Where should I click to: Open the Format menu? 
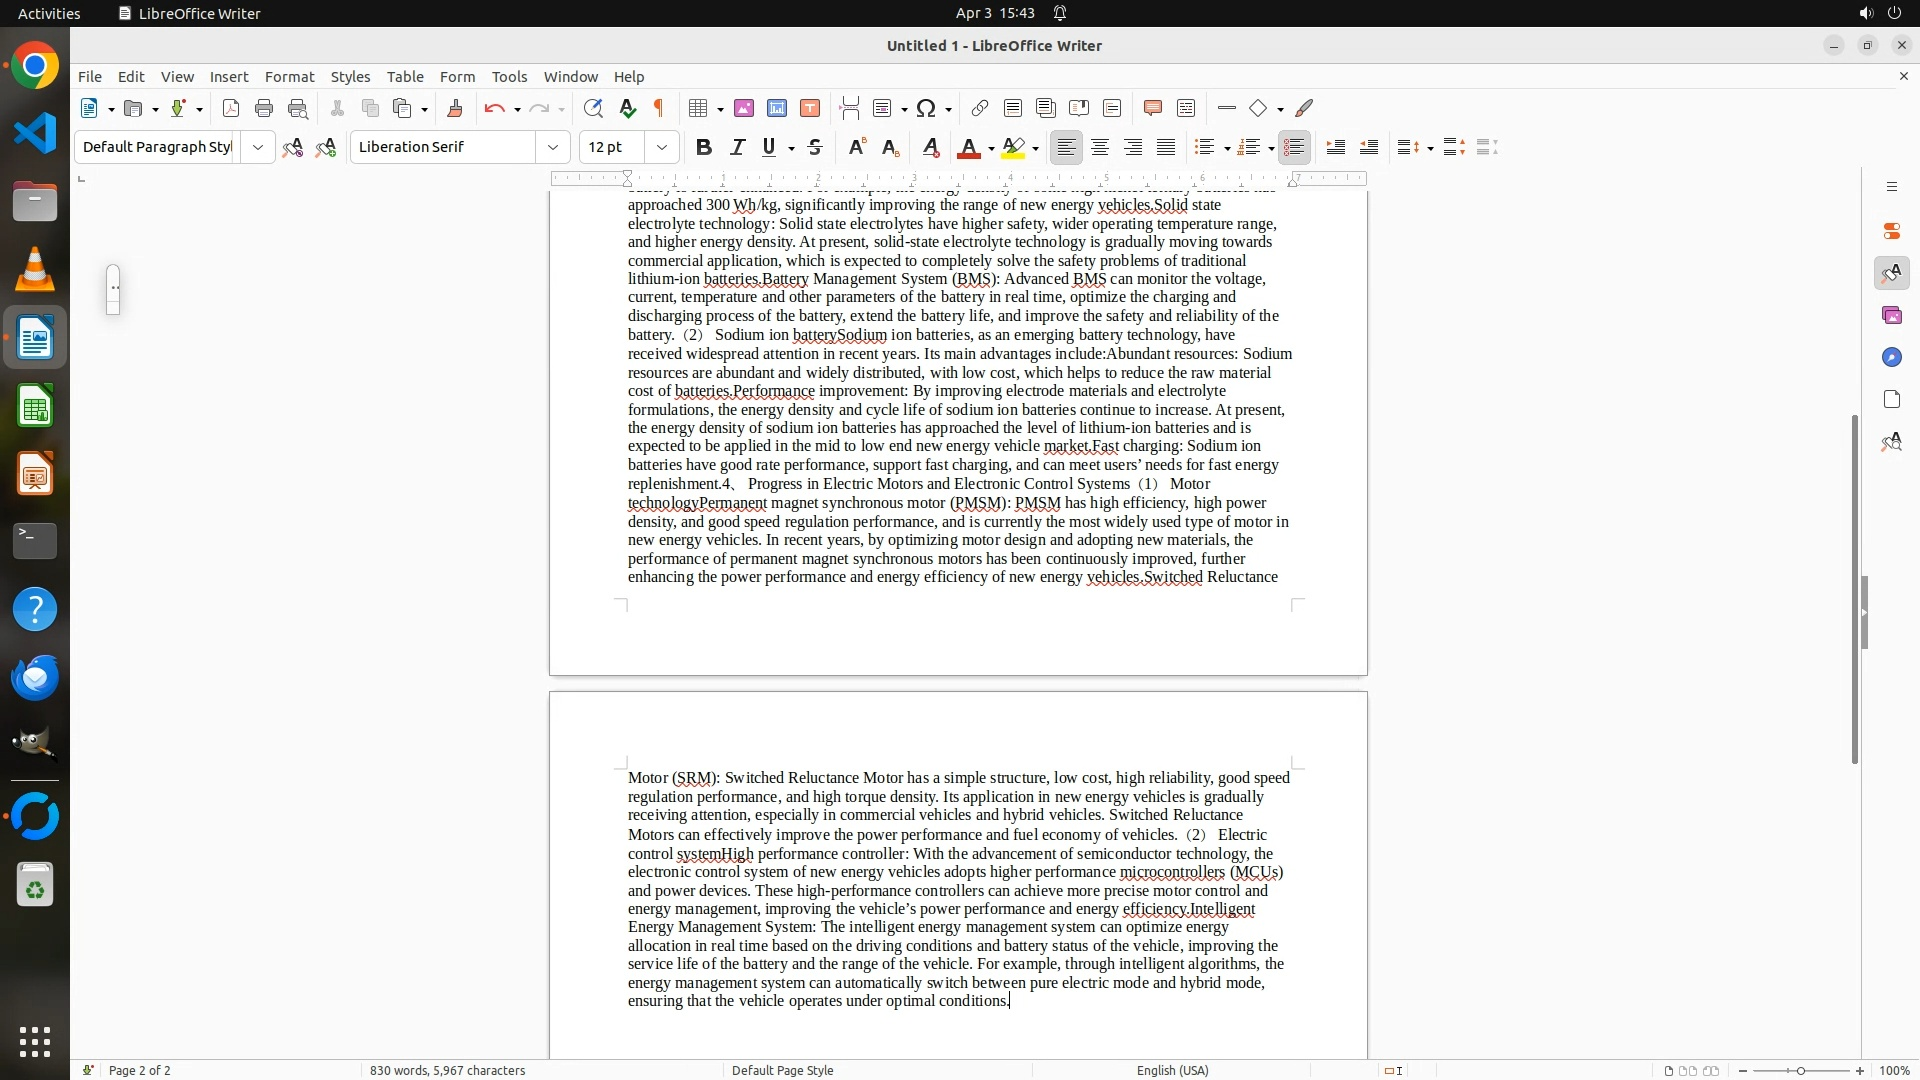click(289, 76)
